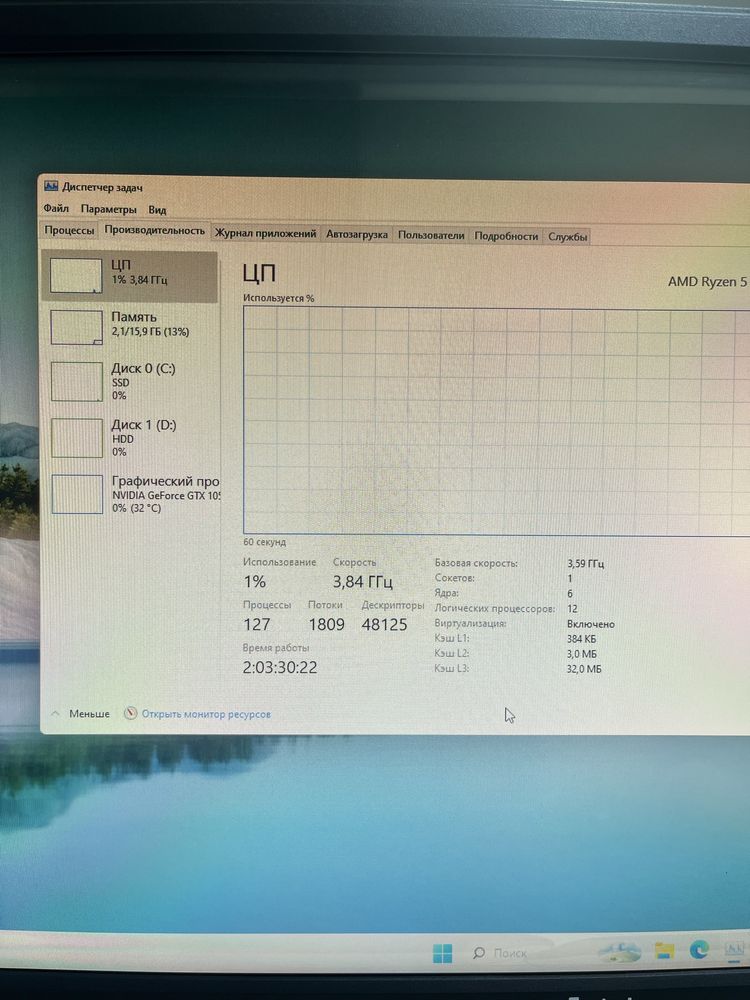Switch to the Пользователи tab
This screenshot has width=750, height=1000.
(x=431, y=235)
